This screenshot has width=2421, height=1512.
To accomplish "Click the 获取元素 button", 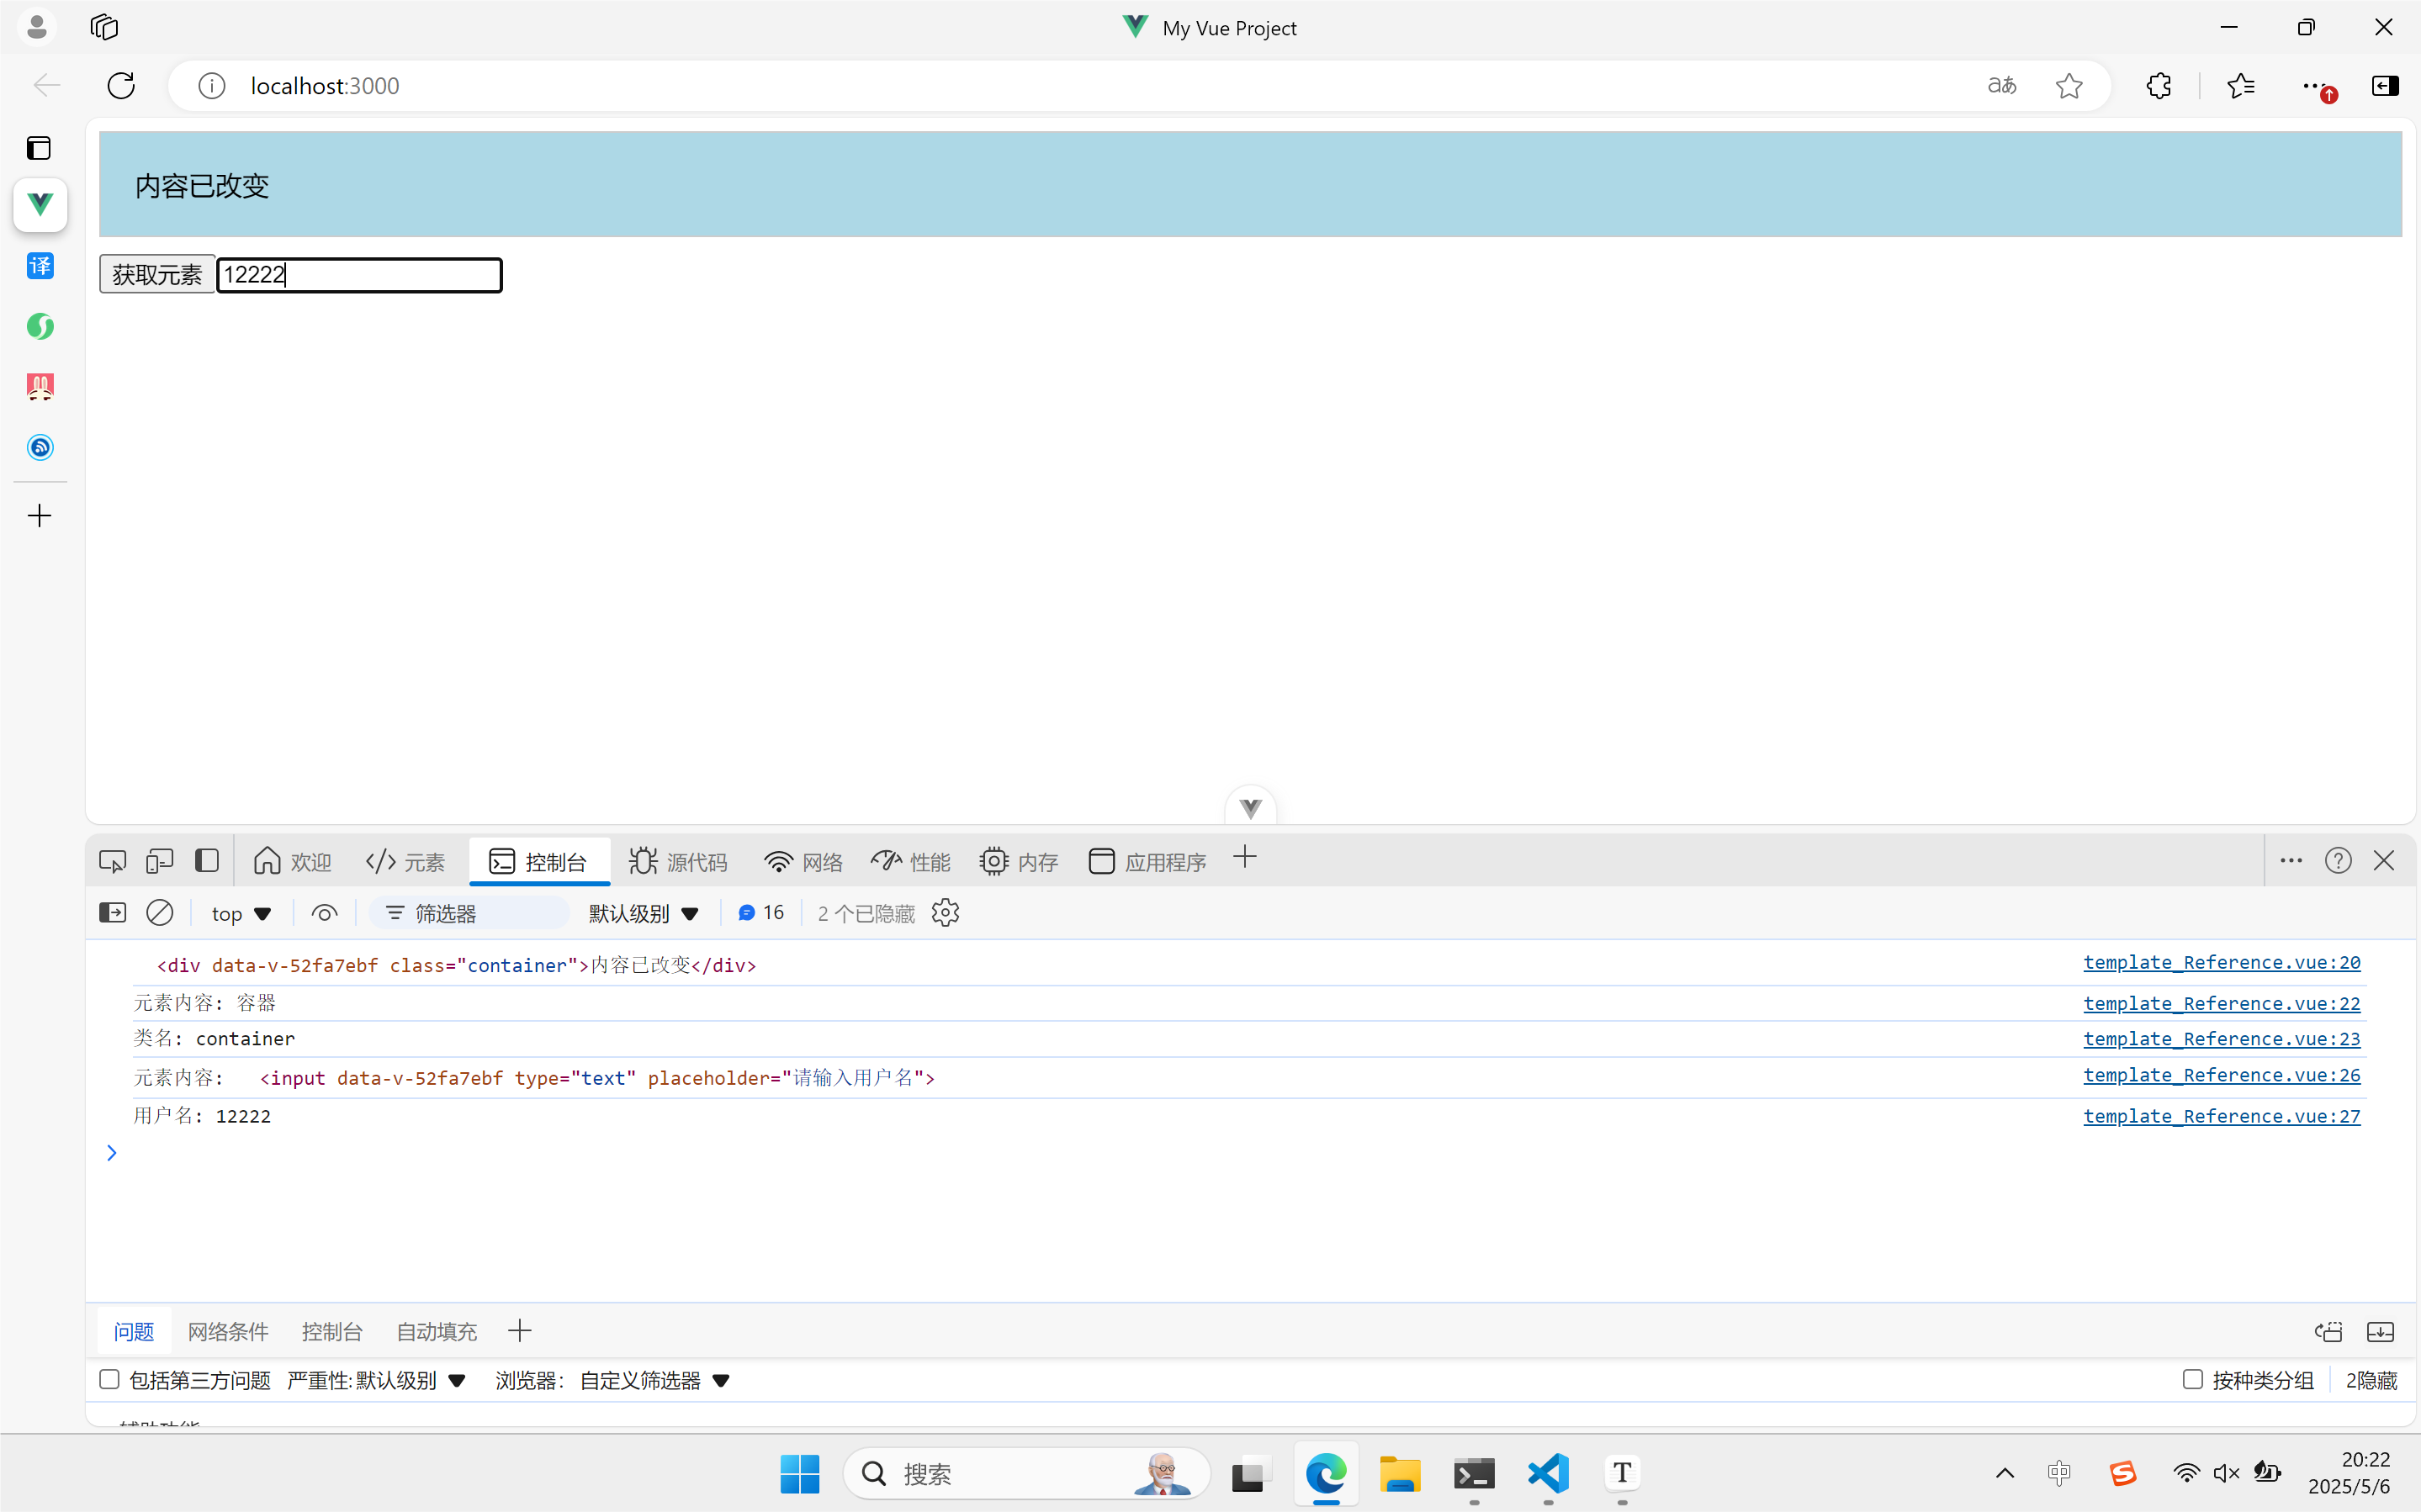I will click(x=157, y=275).
